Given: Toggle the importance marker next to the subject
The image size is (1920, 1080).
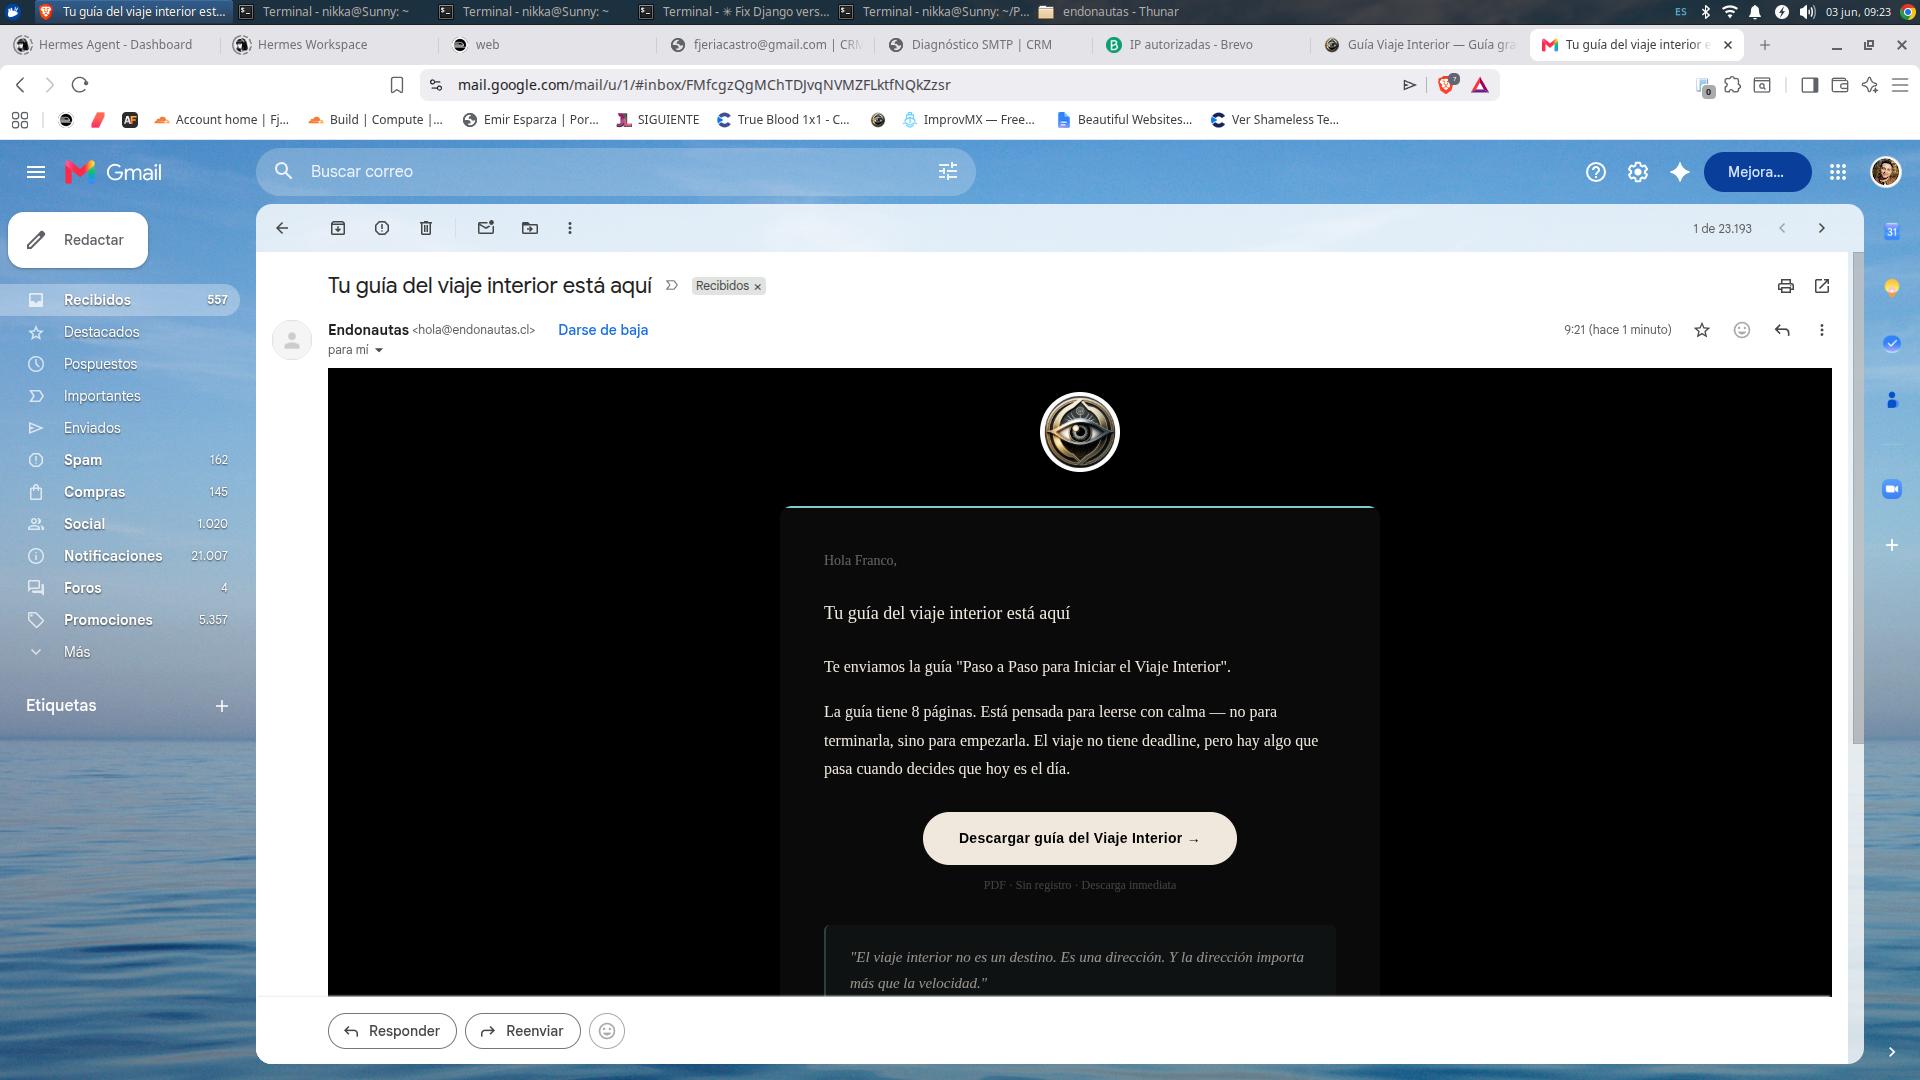Looking at the screenshot, I should point(672,286).
